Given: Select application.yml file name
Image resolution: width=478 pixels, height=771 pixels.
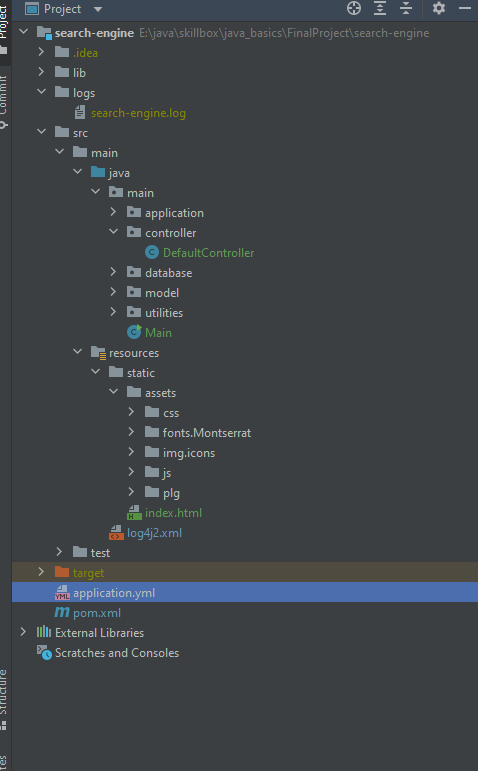Looking at the screenshot, I should coord(114,593).
